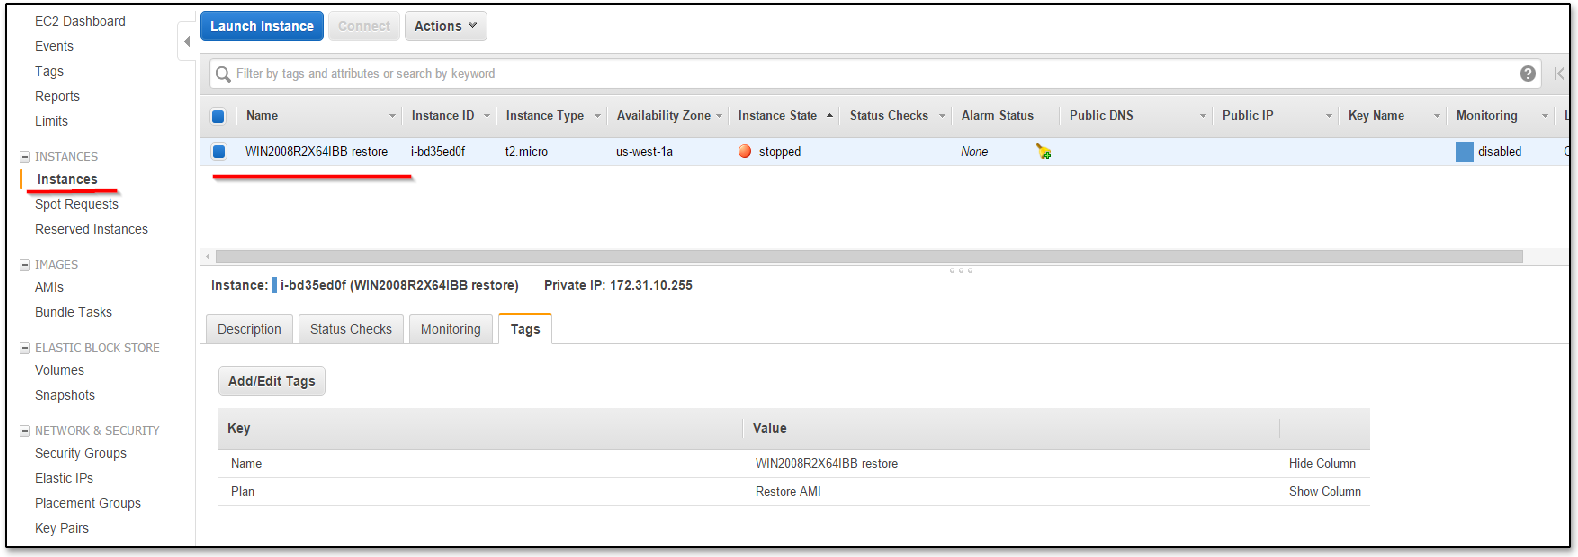This screenshot has height=557, width=1578.
Task: Collapse the ELASTIC BLOCK STORE section
Action: point(25,348)
